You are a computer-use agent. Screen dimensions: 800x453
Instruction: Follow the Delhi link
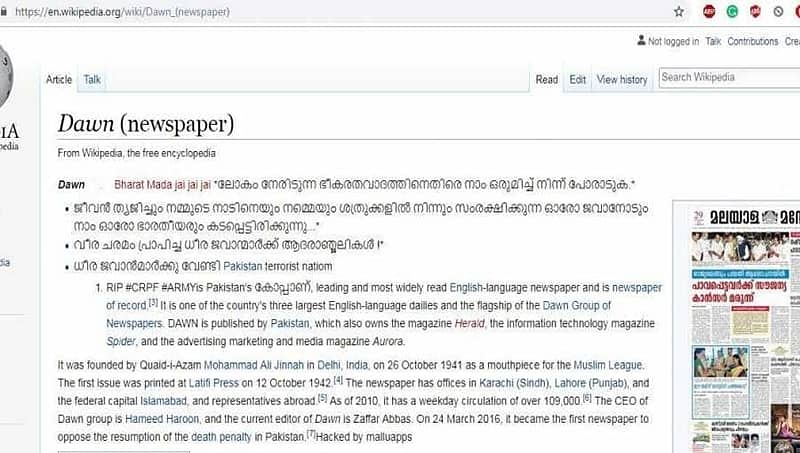pyautogui.click(x=329, y=365)
